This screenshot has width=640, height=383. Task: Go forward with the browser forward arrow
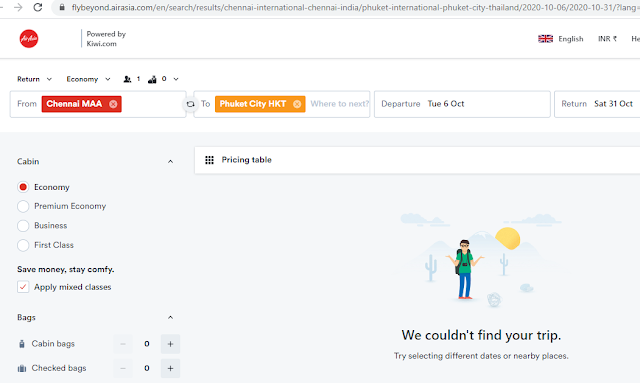pyautogui.click(x=18, y=7)
